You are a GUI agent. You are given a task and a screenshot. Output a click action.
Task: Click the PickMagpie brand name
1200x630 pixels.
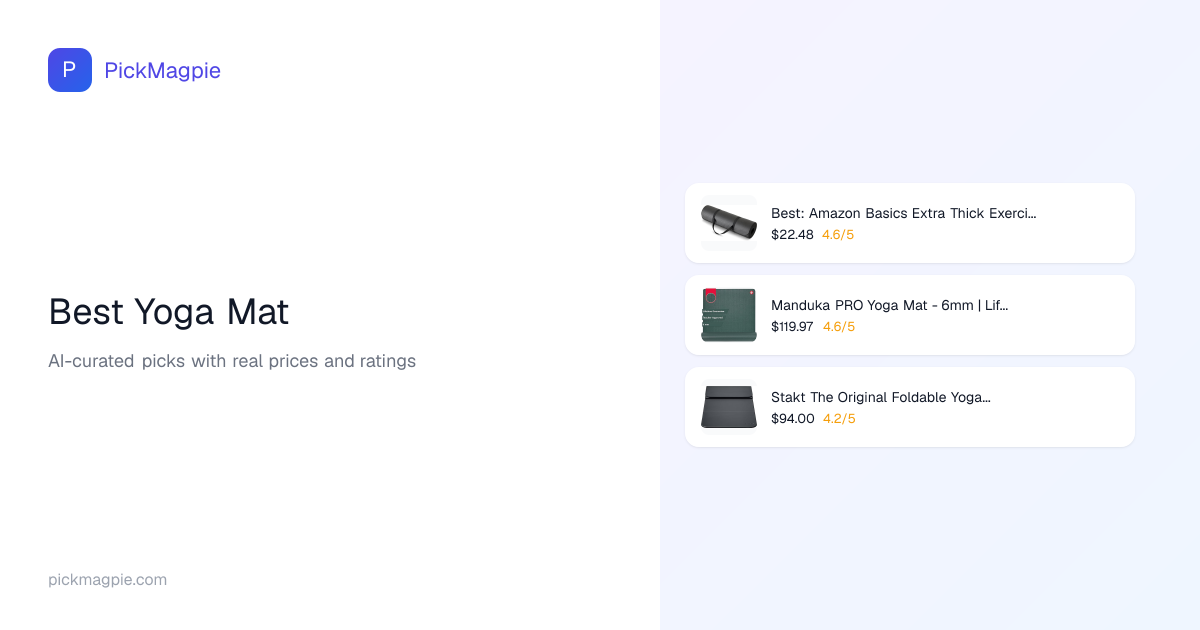pos(162,70)
